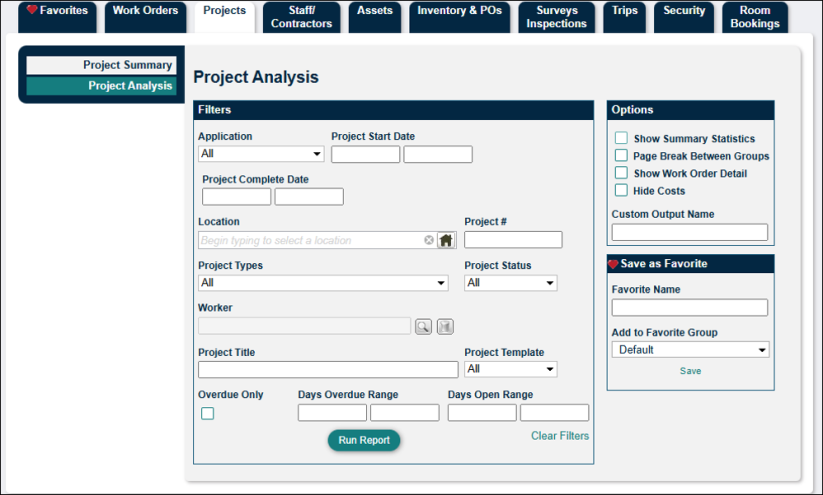Go to the Security tab
Screen dimensions: 823x495
[684, 17]
